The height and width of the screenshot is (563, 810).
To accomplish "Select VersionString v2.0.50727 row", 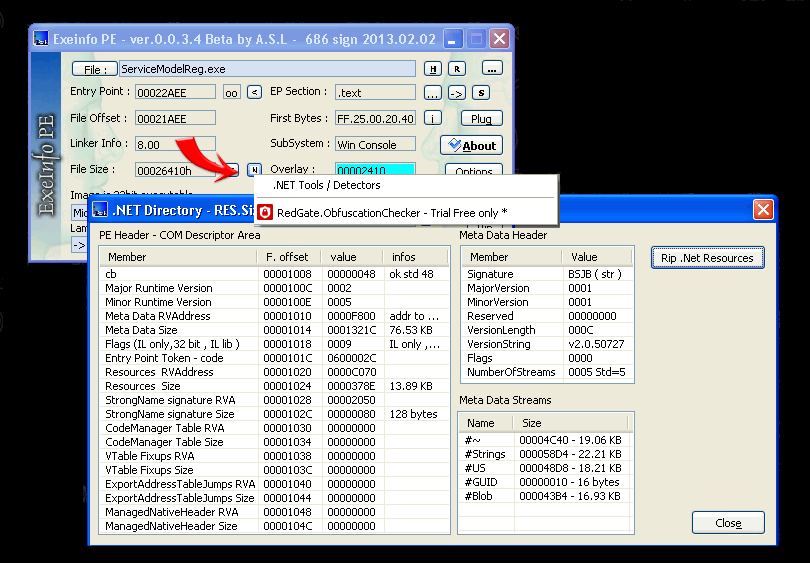I will 547,343.
